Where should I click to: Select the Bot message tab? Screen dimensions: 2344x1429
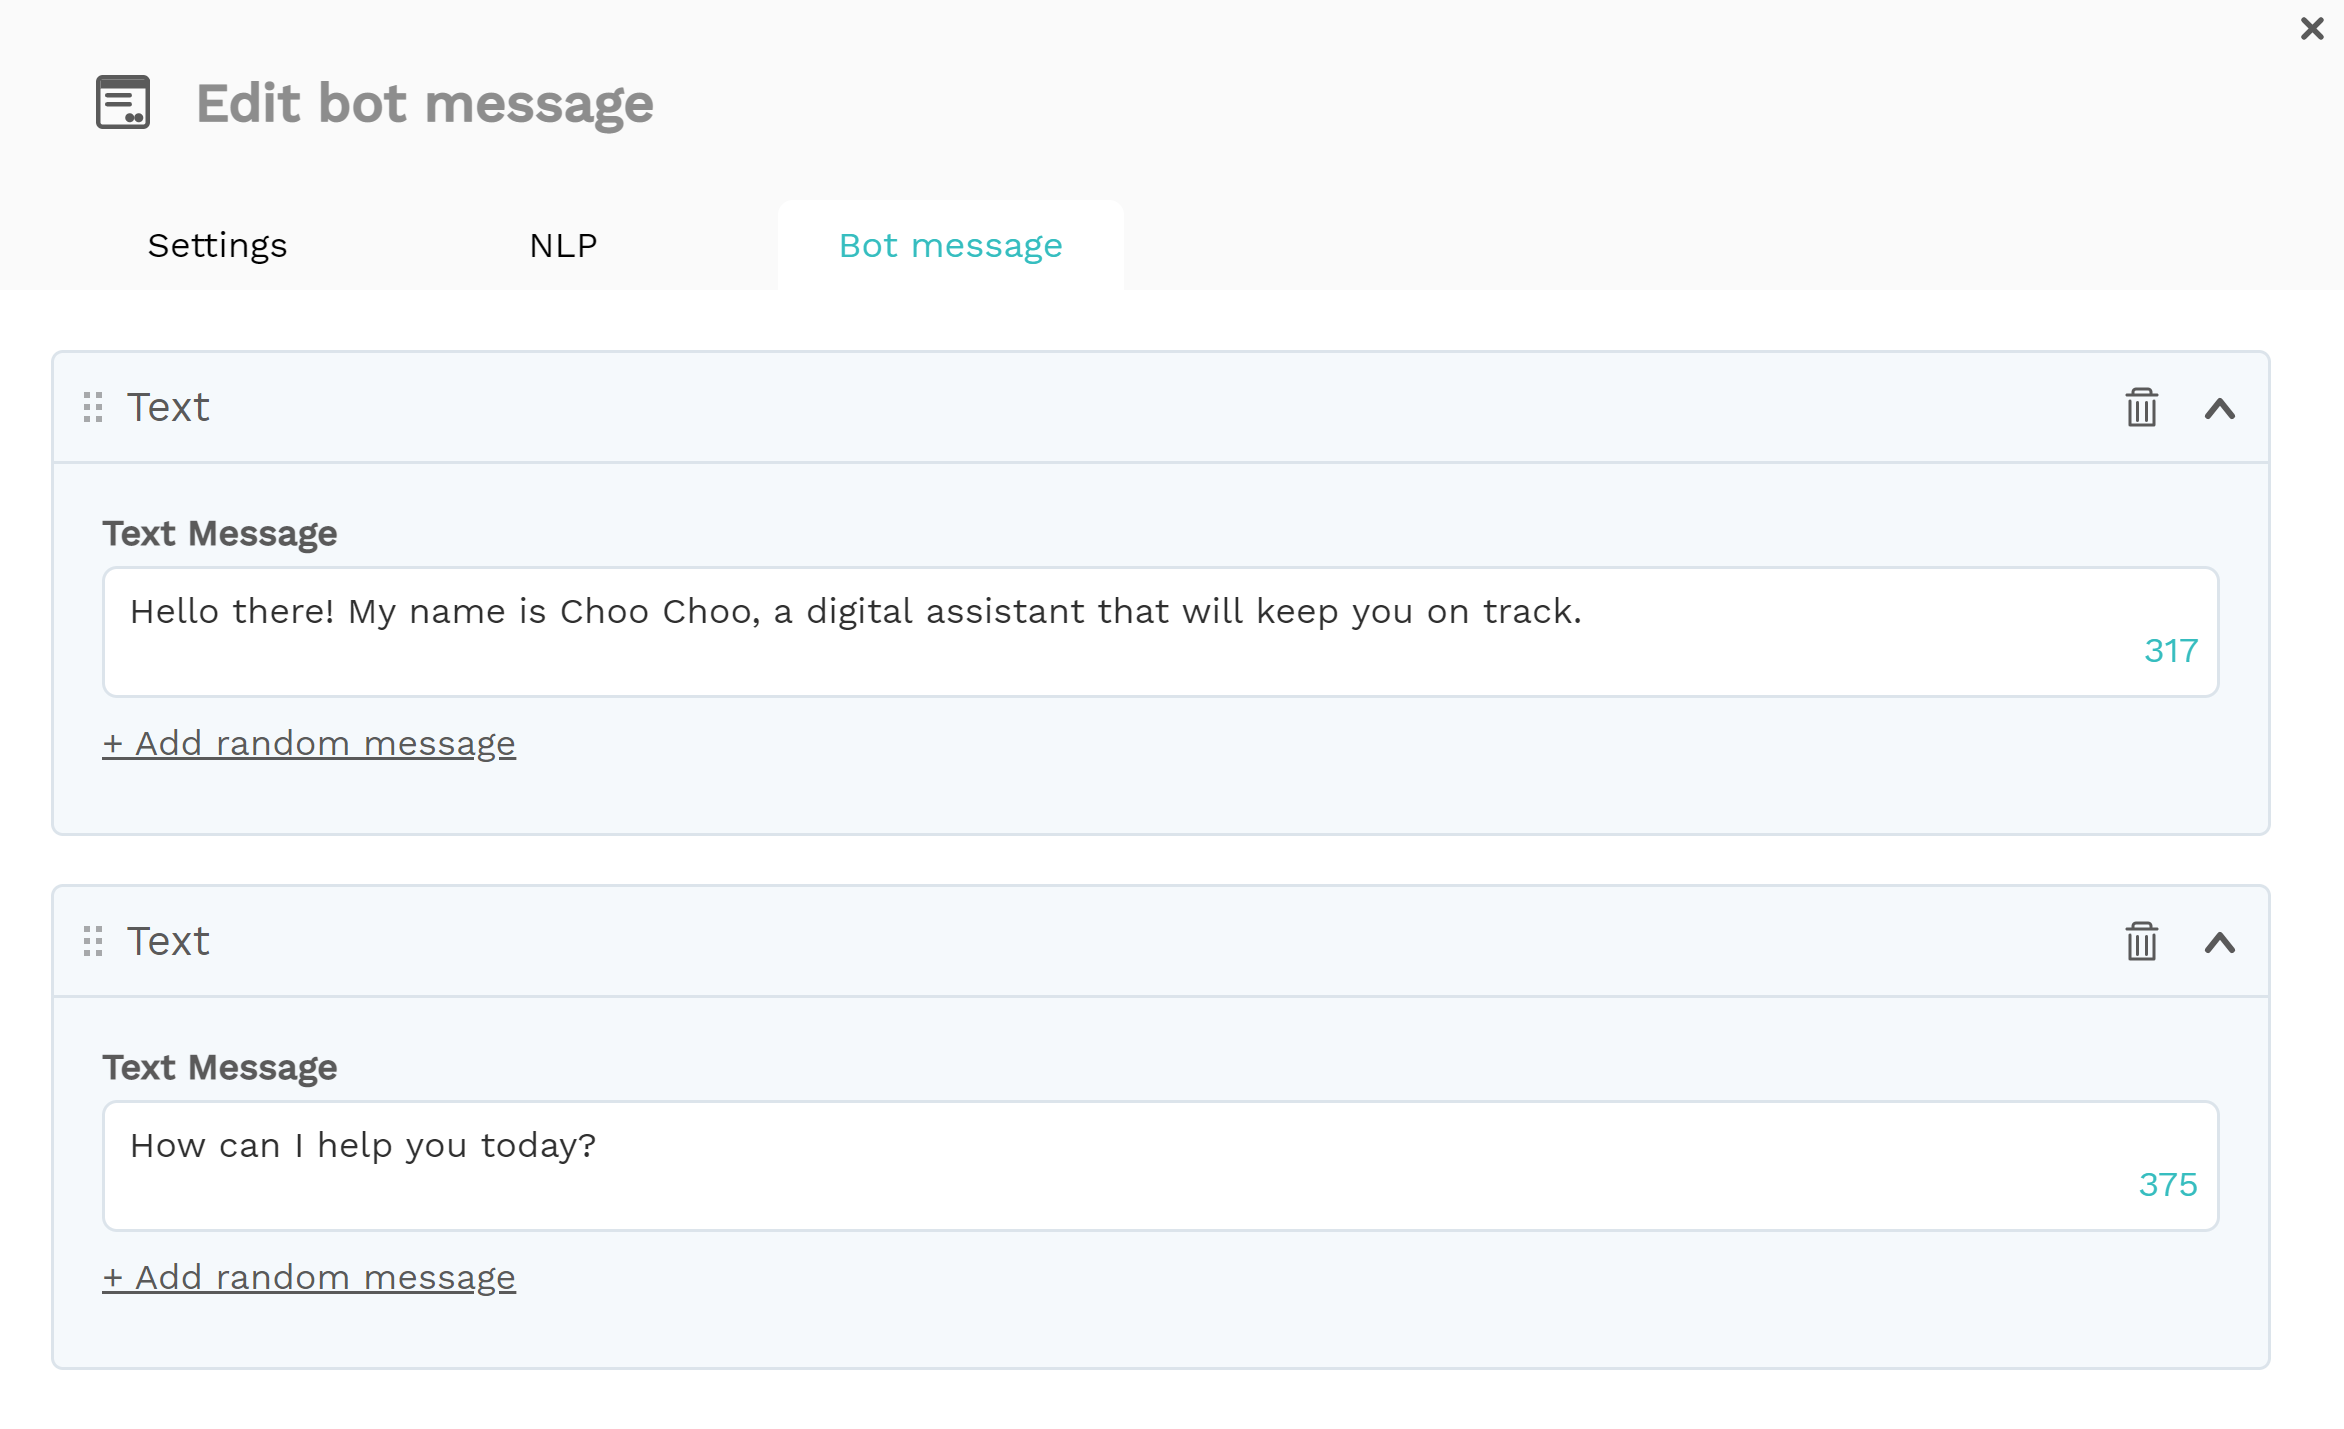pos(950,245)
